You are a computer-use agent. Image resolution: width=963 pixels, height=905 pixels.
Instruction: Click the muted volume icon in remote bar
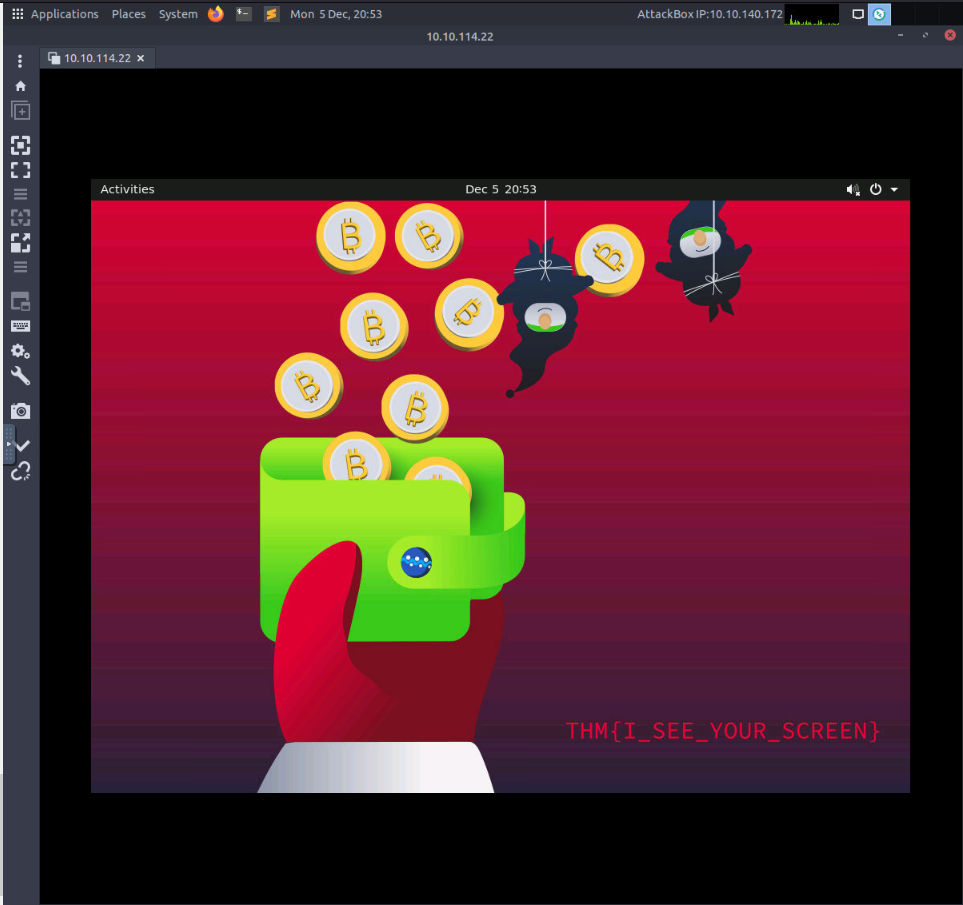pos(852,190)
